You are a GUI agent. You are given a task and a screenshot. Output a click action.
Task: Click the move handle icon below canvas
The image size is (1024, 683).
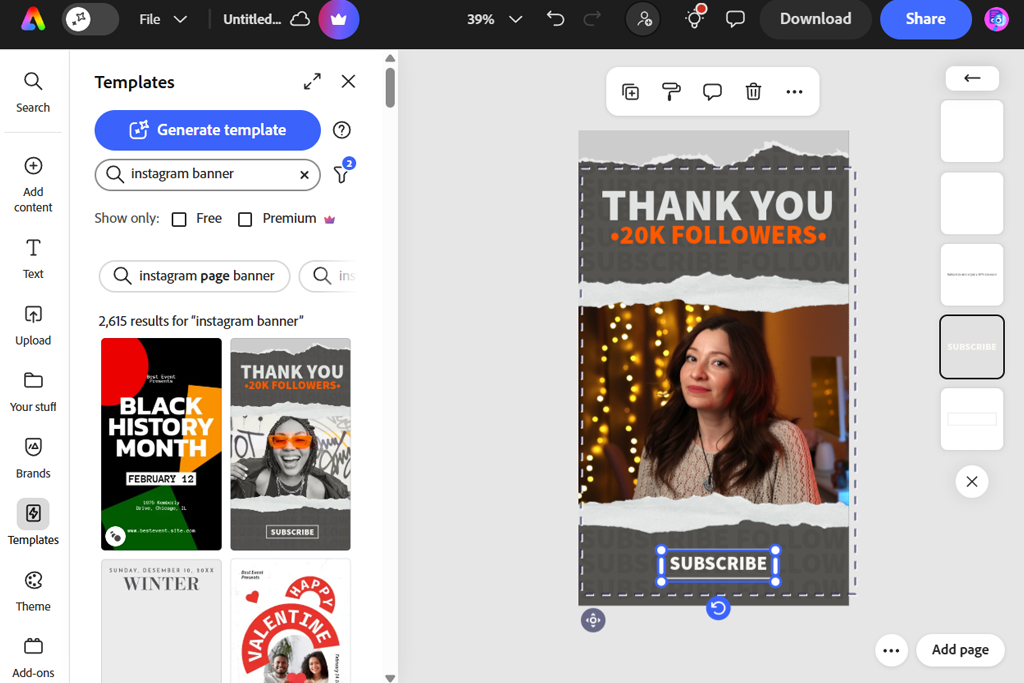coord(593,620)
